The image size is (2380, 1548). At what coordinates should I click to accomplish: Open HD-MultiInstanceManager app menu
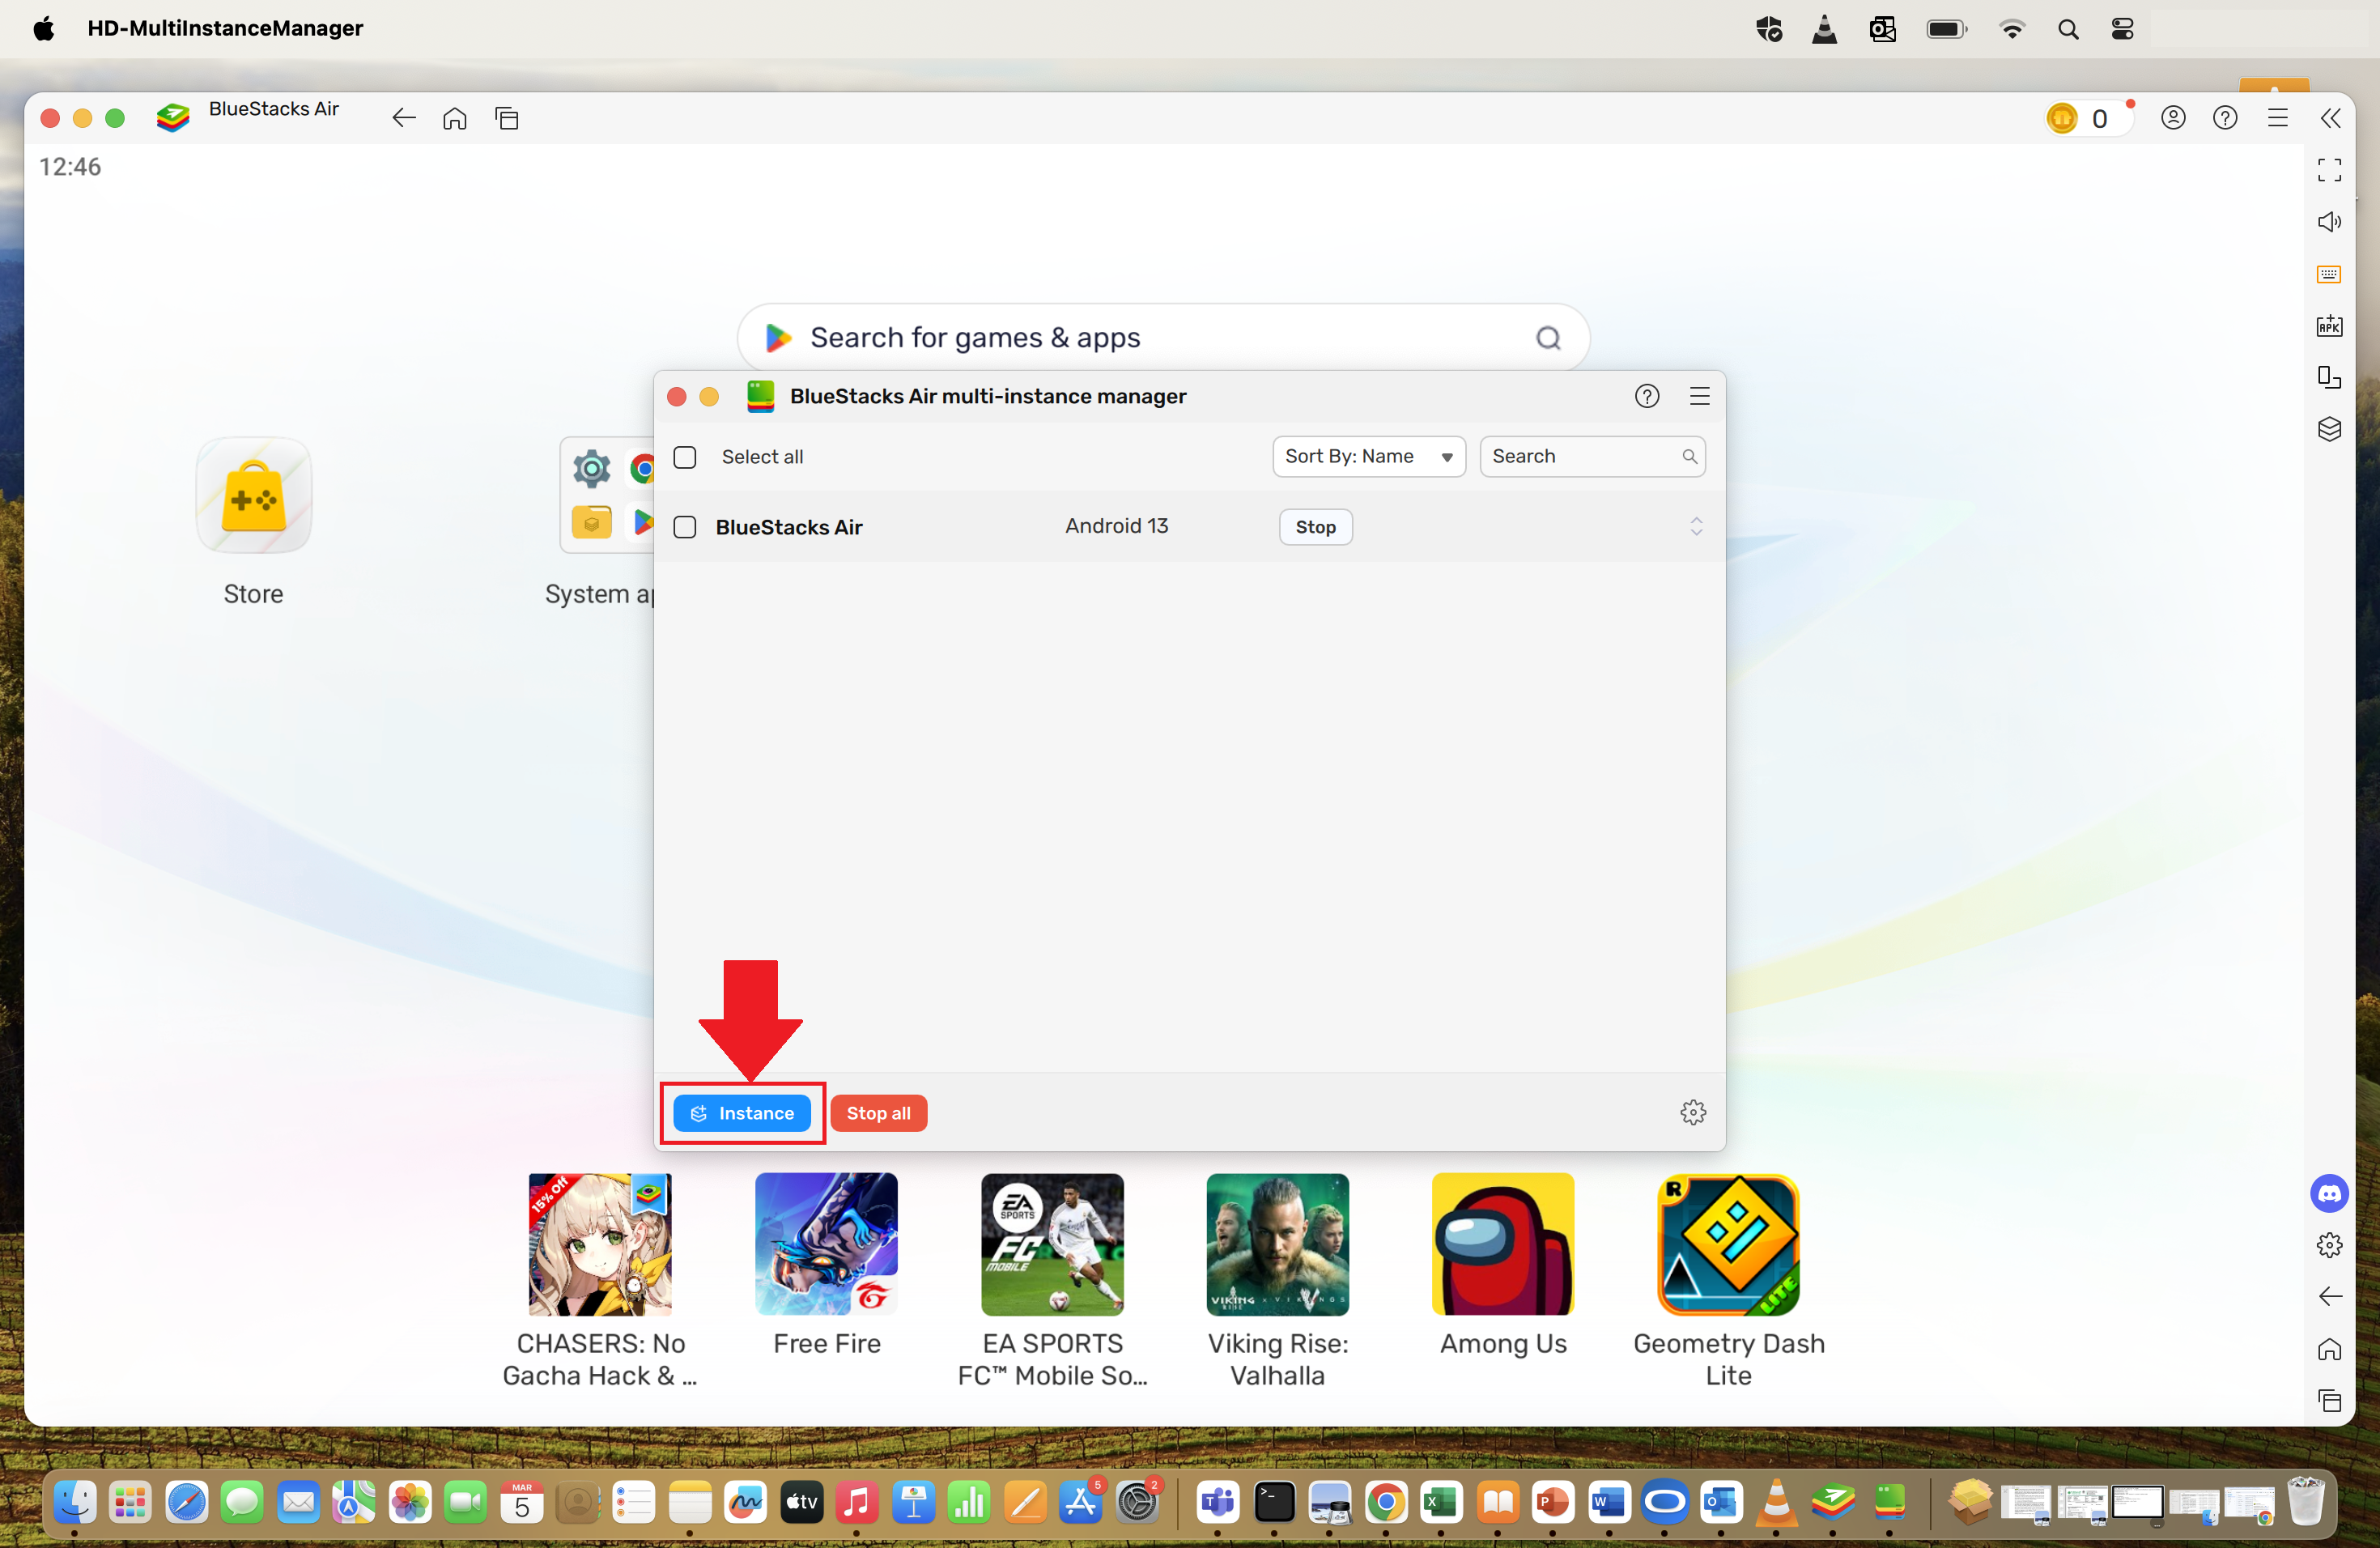225,28
